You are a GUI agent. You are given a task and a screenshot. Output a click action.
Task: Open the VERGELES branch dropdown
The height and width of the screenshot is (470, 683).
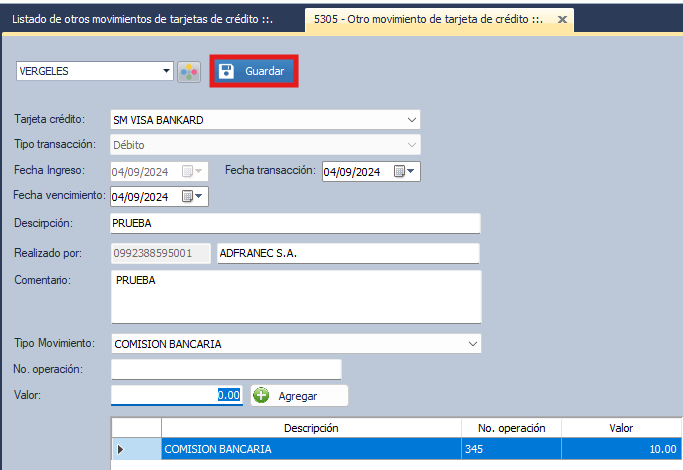pyautogui.click(x=166, y=71)
